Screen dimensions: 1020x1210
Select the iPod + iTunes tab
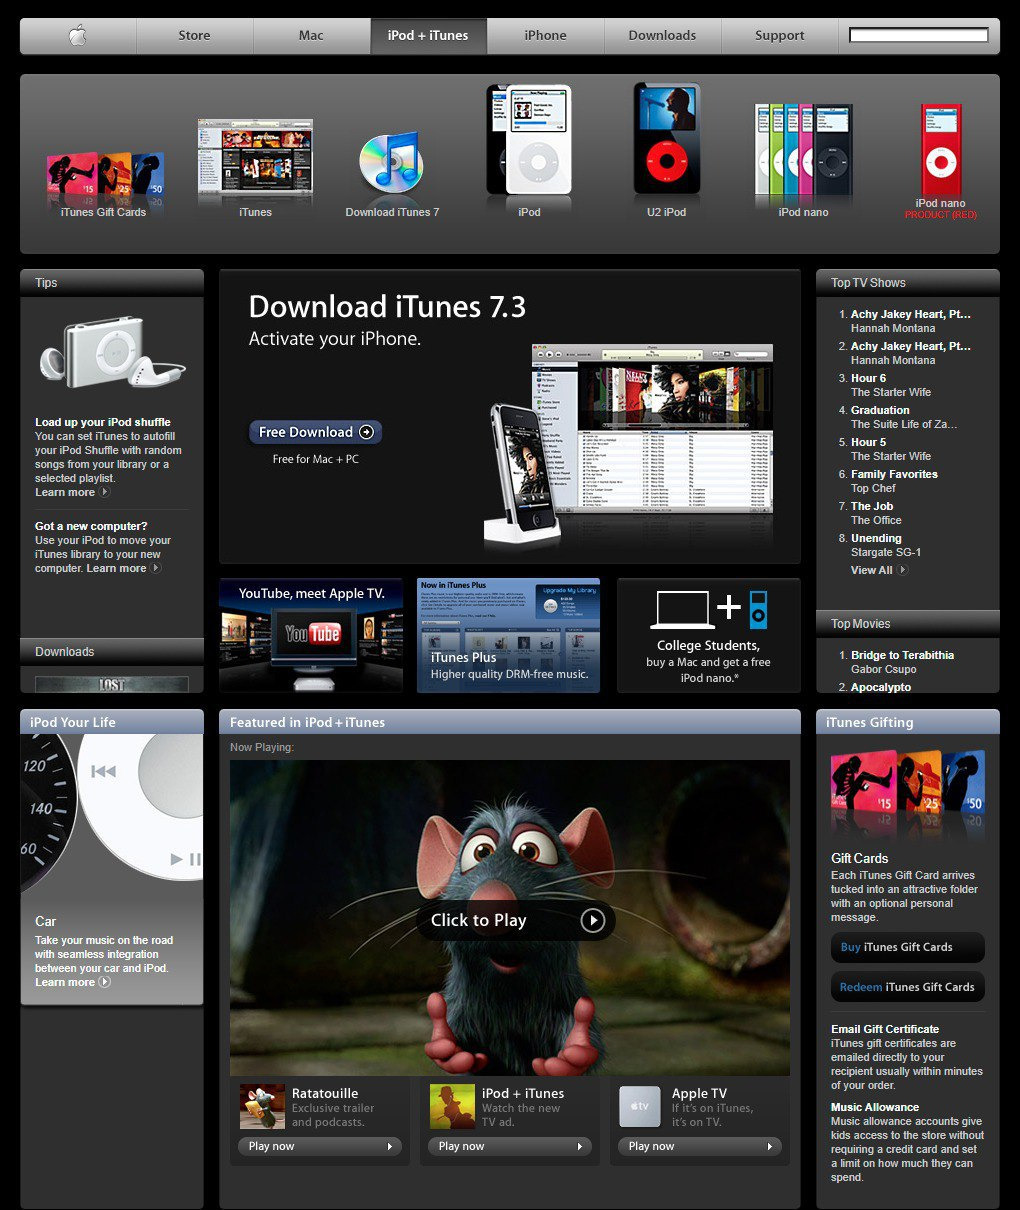[x=428, y=36]
